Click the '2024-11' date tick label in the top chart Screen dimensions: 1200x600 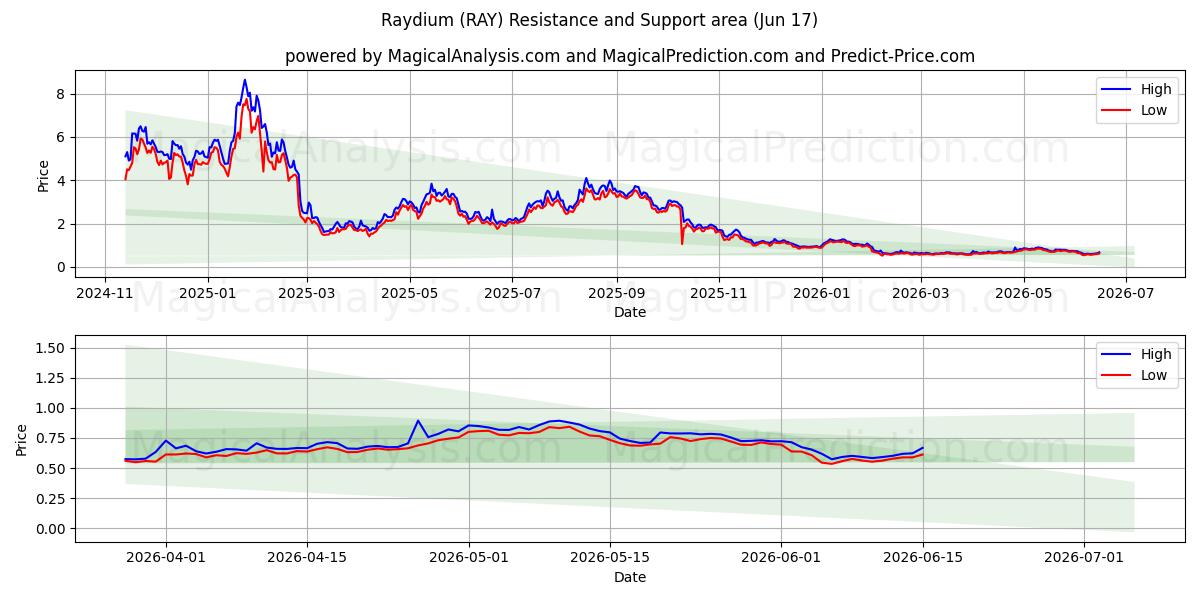tap(106, 294)
